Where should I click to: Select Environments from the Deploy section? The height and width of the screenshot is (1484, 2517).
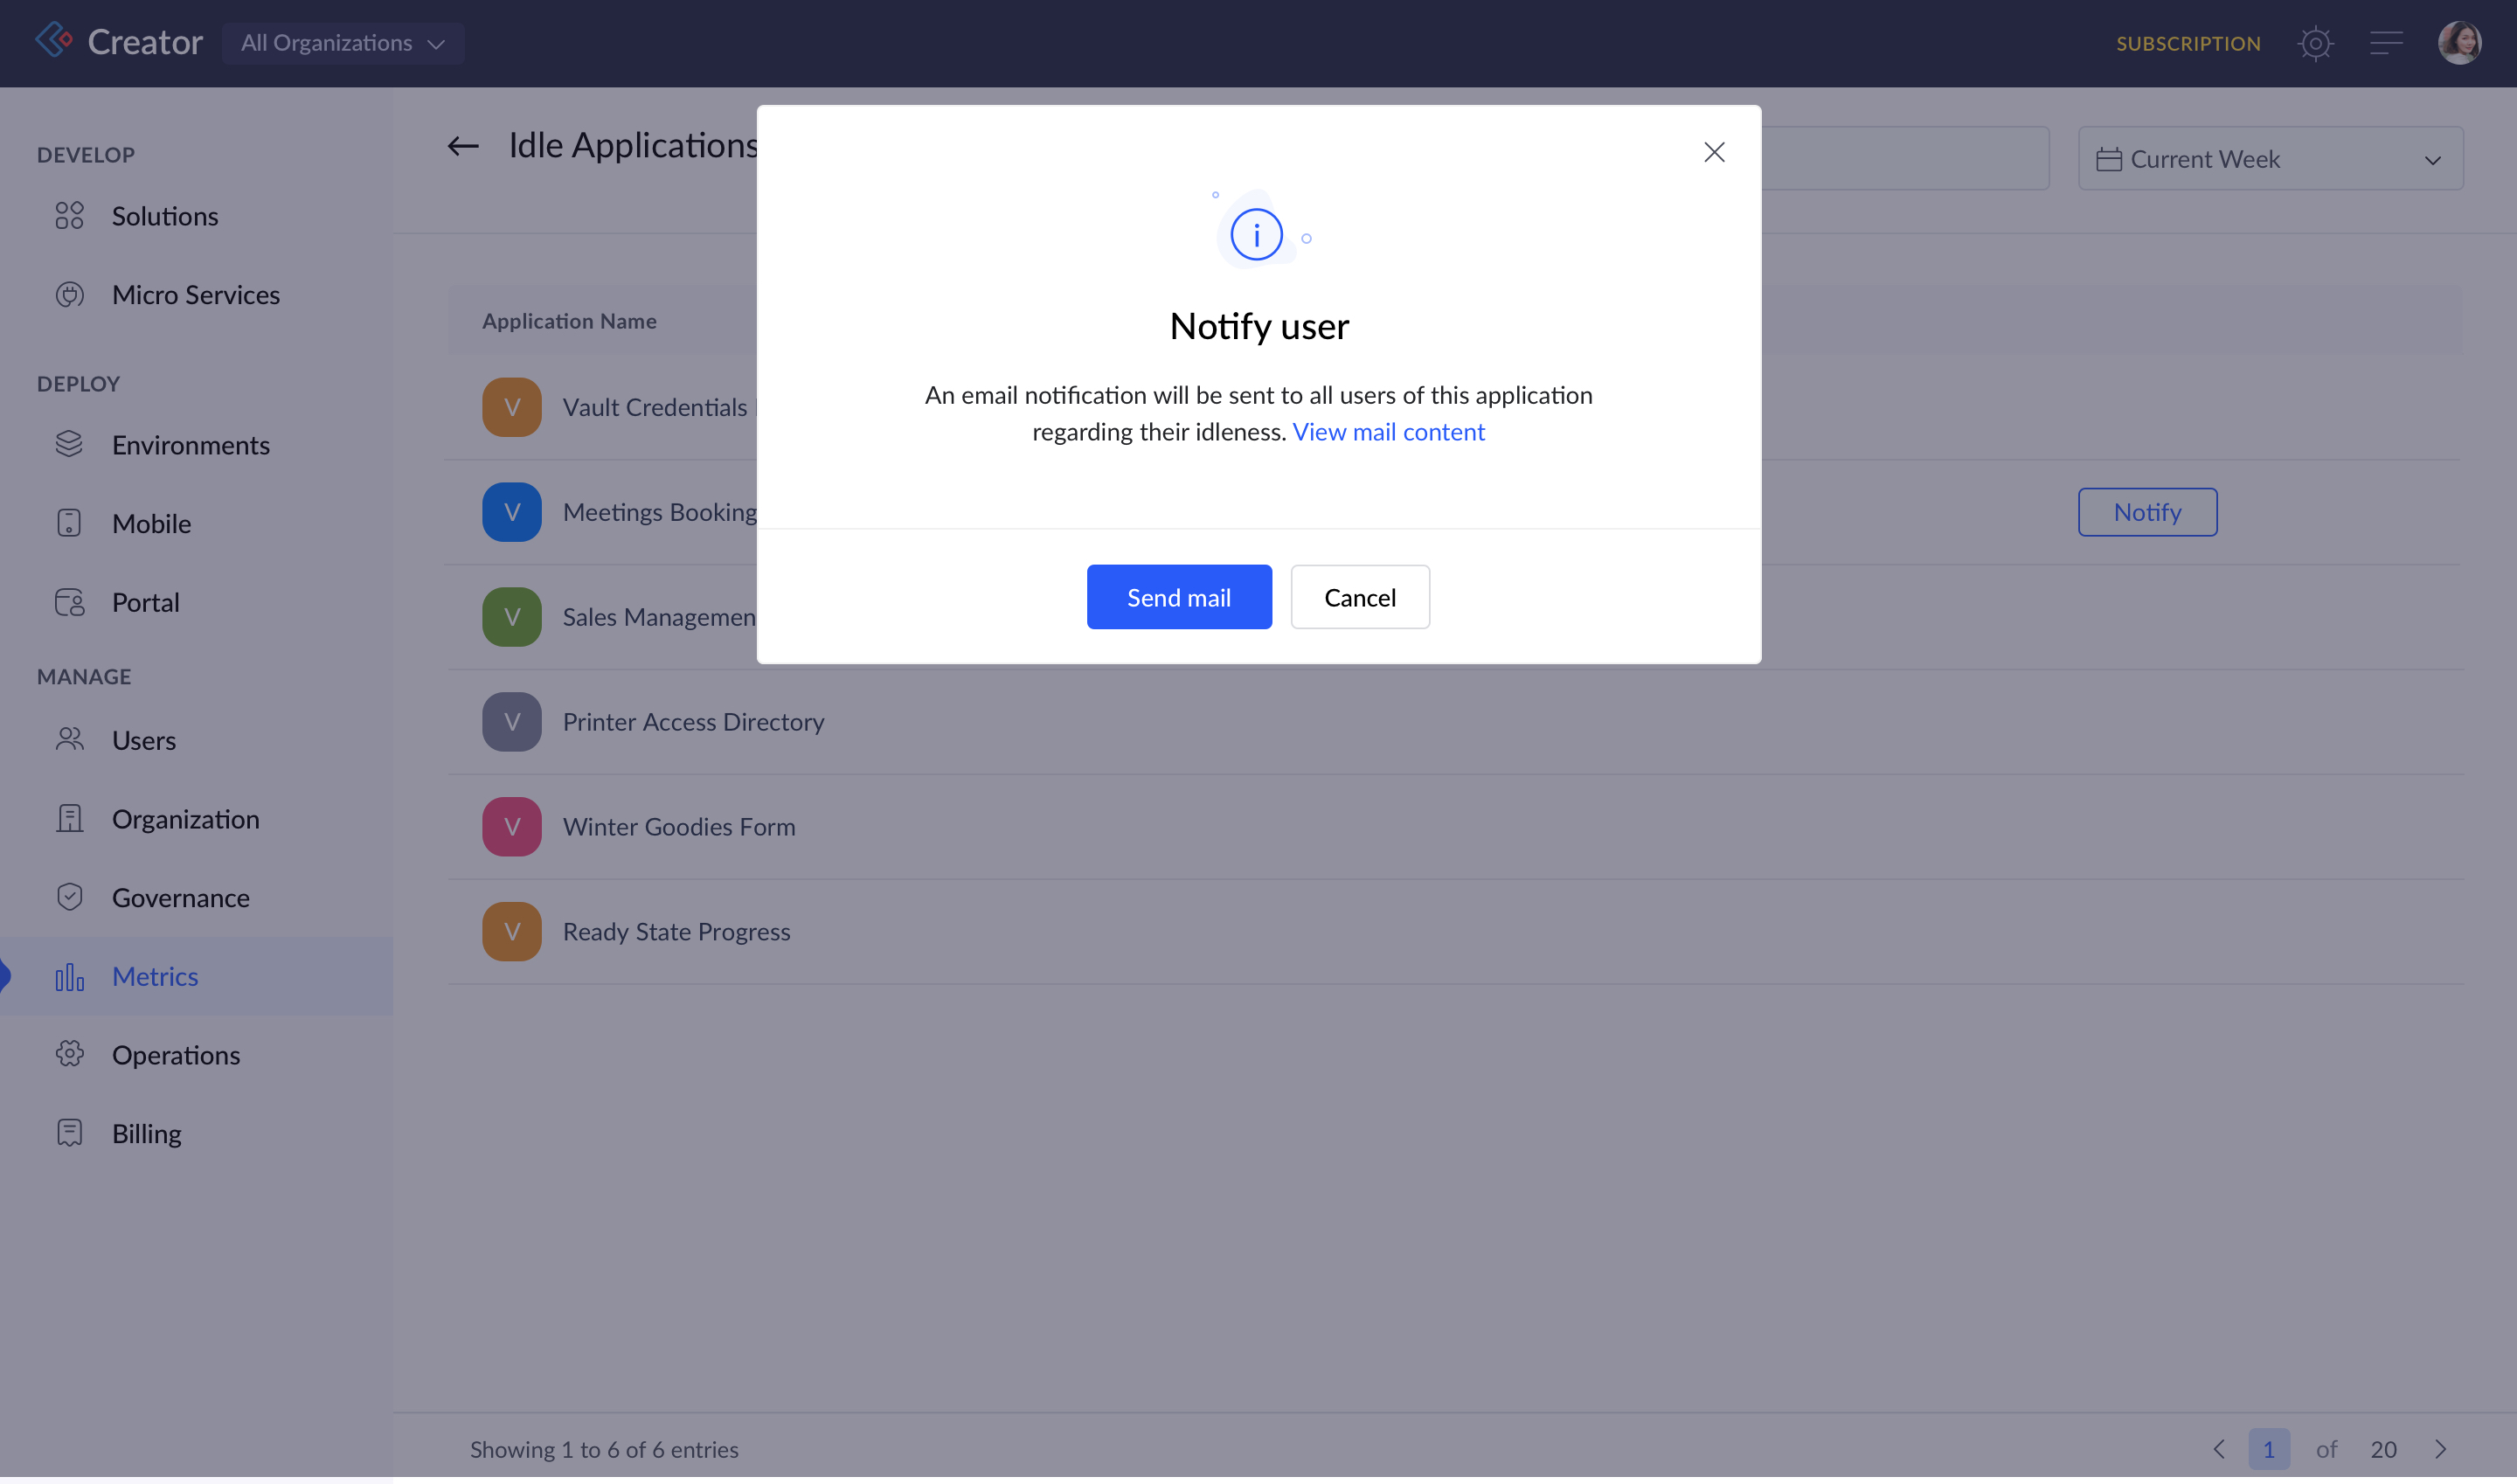pyautogui.click(x=190, y=445)
